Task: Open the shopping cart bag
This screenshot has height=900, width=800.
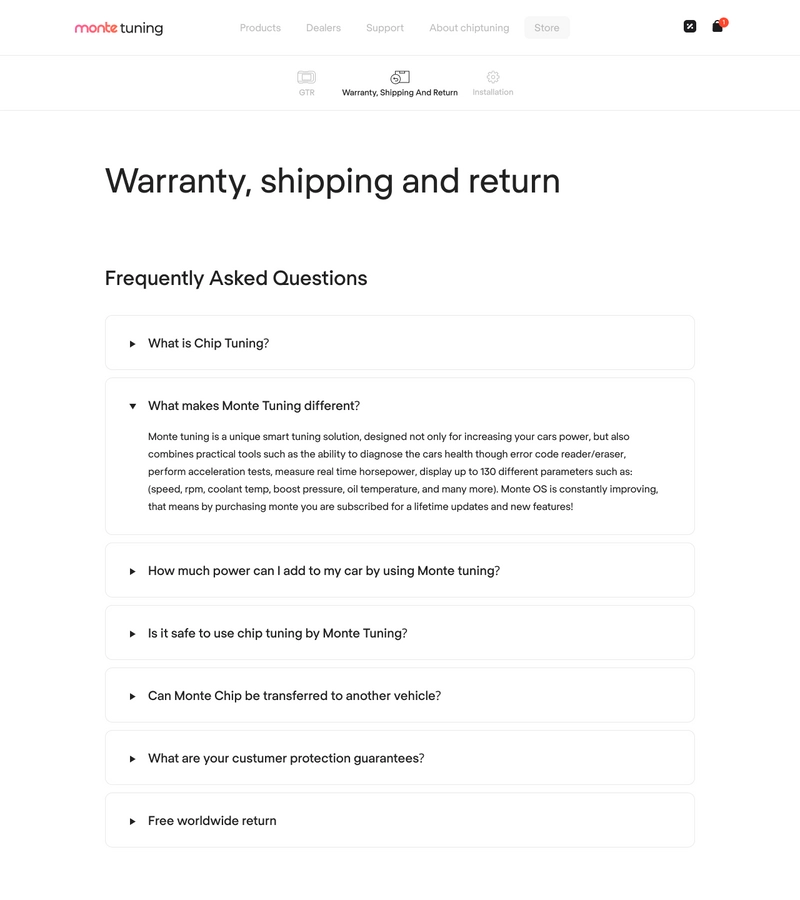Action: pos(717,27)
